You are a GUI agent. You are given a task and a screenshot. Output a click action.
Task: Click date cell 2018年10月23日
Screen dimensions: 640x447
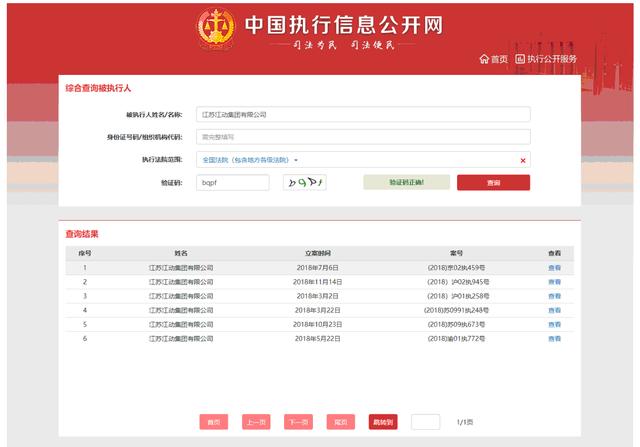[318, 325]
